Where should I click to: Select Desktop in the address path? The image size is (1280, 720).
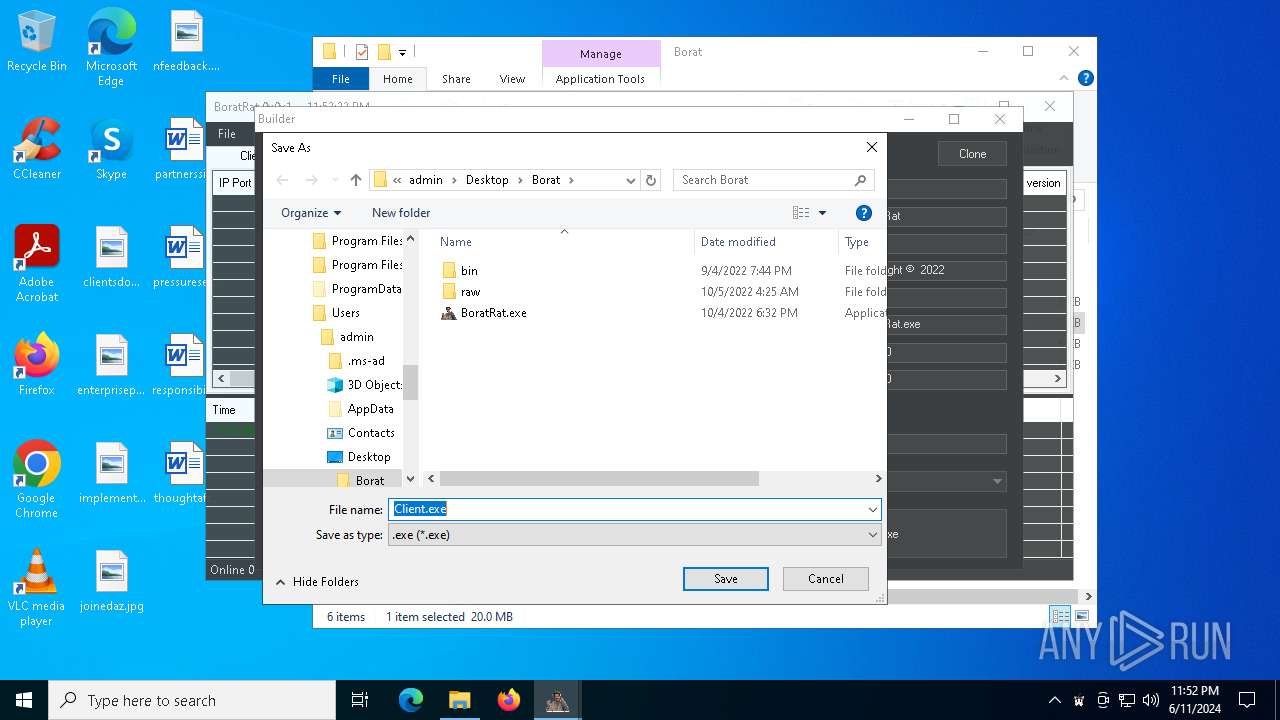[x=487, y=180]
